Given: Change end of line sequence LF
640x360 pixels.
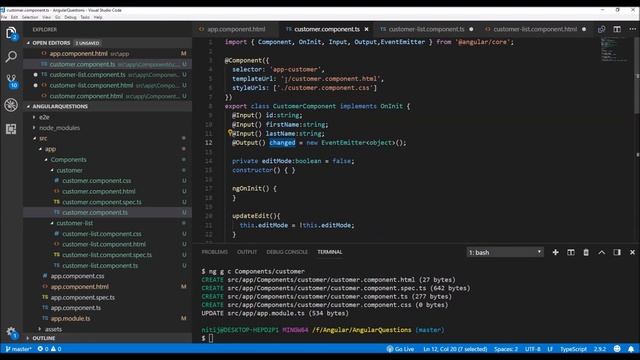Looking at the screenshot, I should click(x=550, y=349).
